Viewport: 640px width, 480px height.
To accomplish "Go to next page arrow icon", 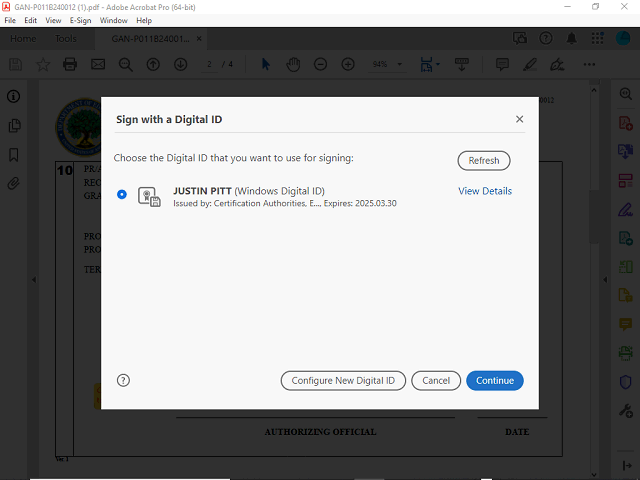I will [x=180, y=64].
